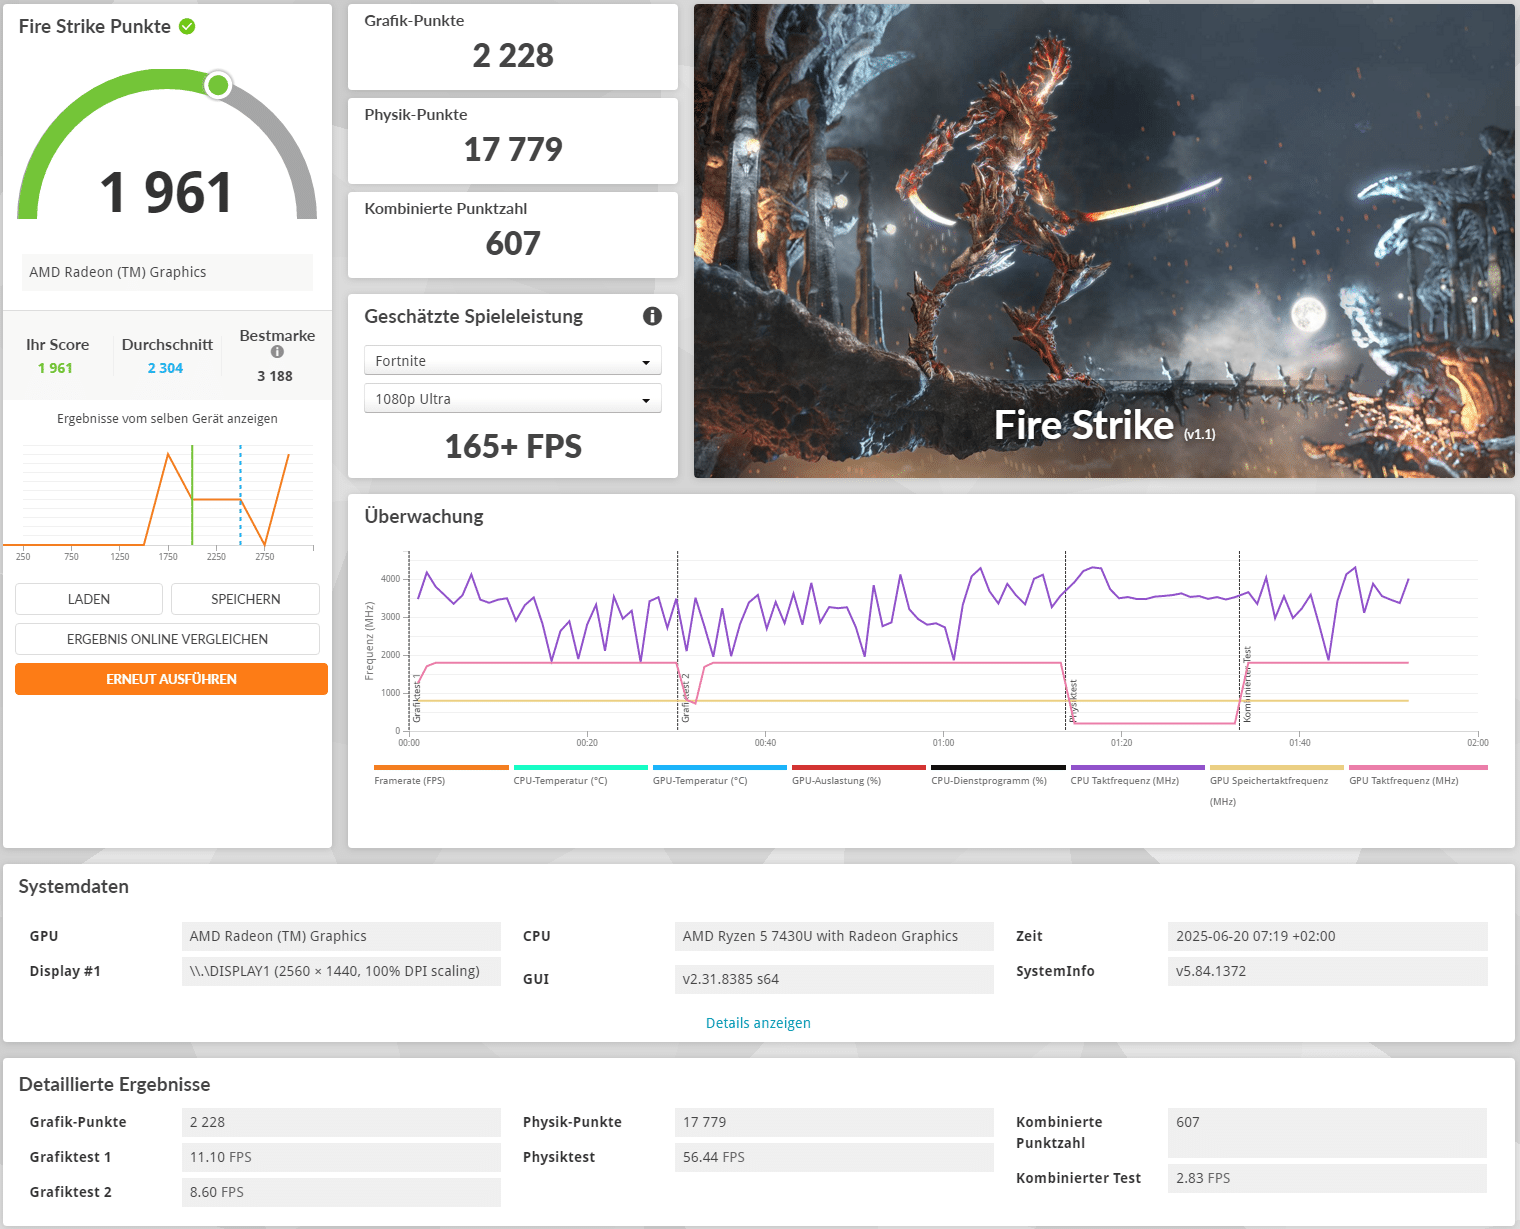This screenshot has height=1229, width=1520.
Task: Expand Details anzeigen link
Action: point(758,1023)
